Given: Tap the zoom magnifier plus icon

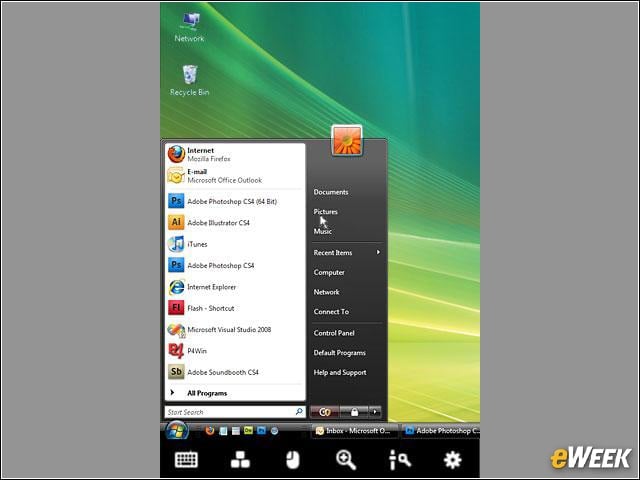Looking at the screenshot, I should [x=346, y=460].
